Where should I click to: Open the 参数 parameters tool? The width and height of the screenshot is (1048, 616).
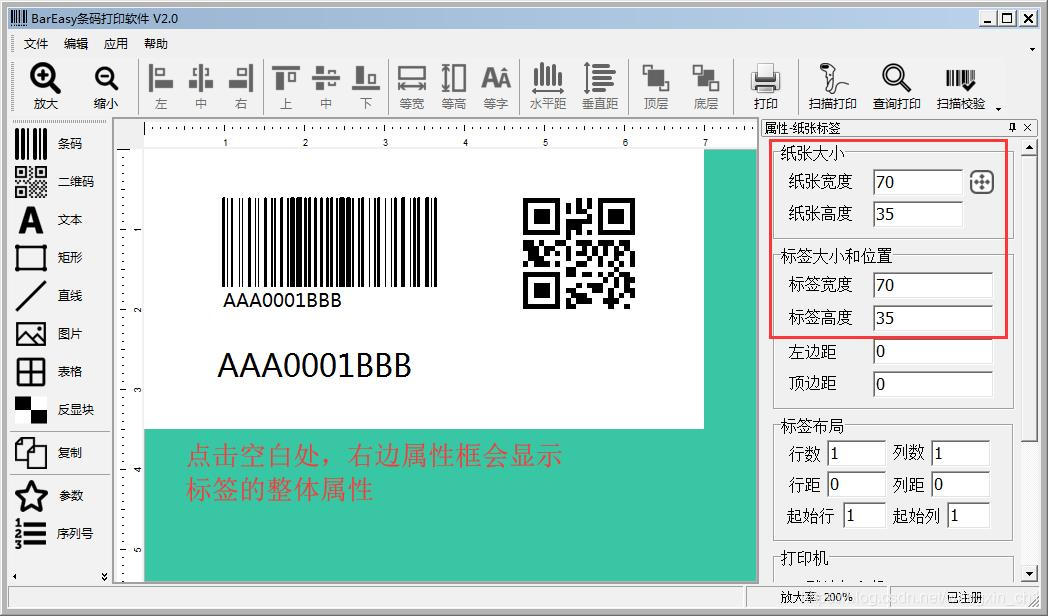point(49,496)
